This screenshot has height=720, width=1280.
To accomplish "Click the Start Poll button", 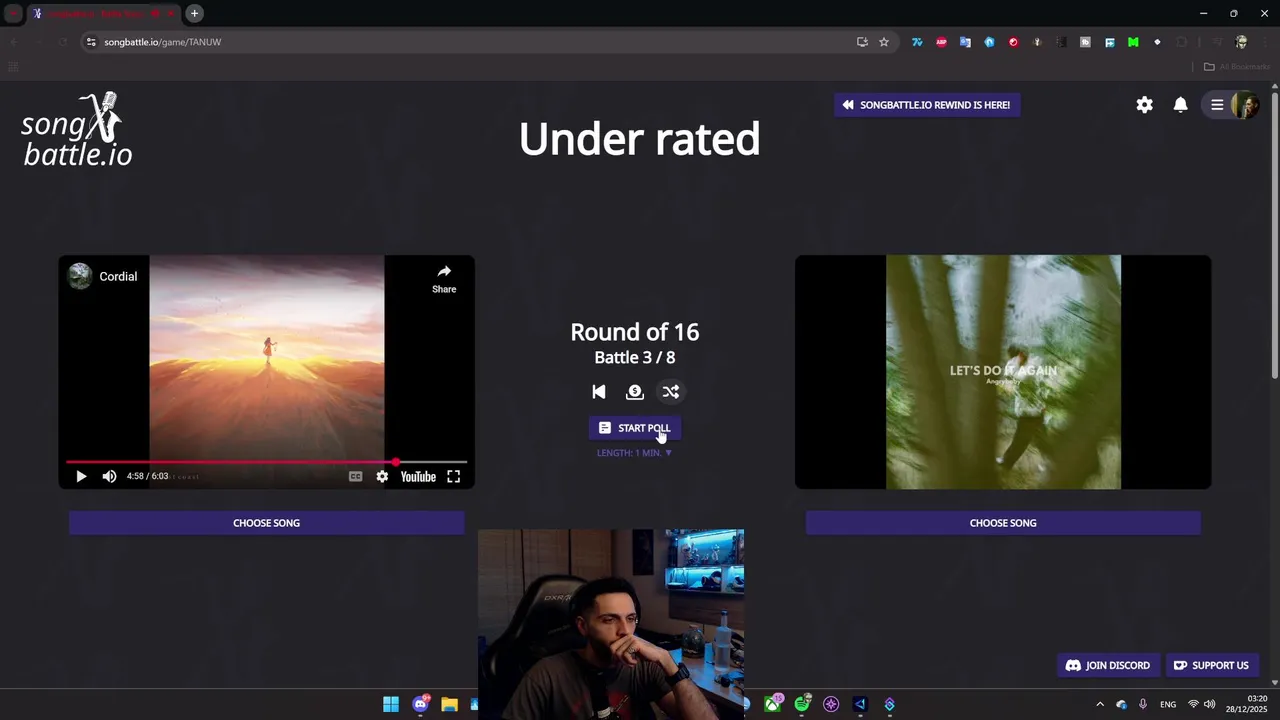I will pos(634,428).
